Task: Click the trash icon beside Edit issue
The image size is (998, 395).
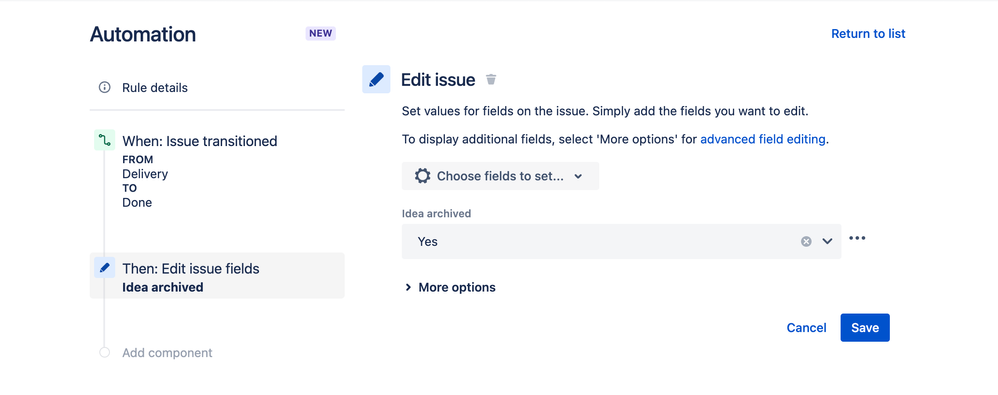Action: click(491, 80)
